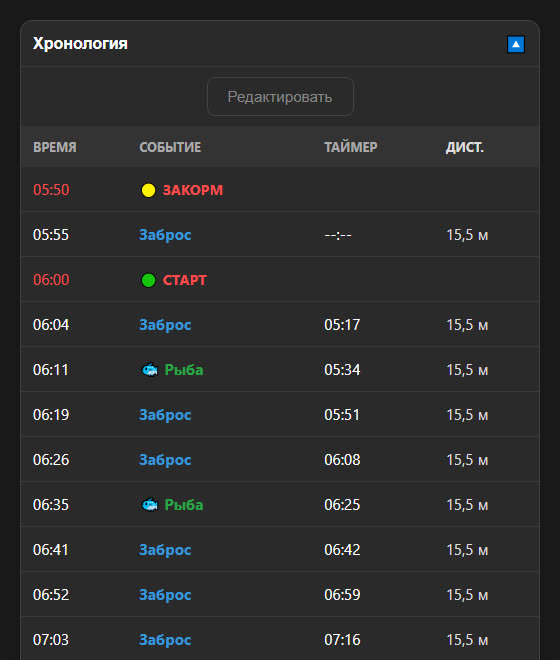The image size is (560, 660).
Task: Click the ВРЕМЯ column header
Action: 55,147
